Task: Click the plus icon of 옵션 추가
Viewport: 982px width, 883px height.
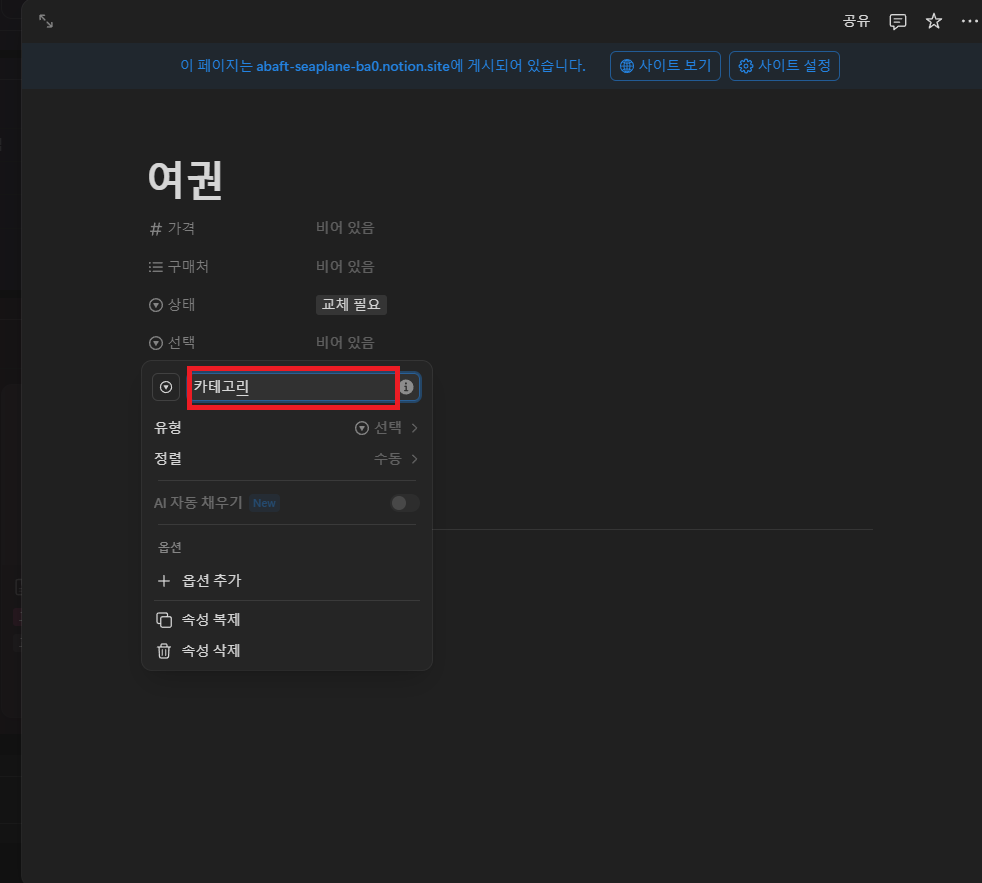Action: (x=164, y=581)
